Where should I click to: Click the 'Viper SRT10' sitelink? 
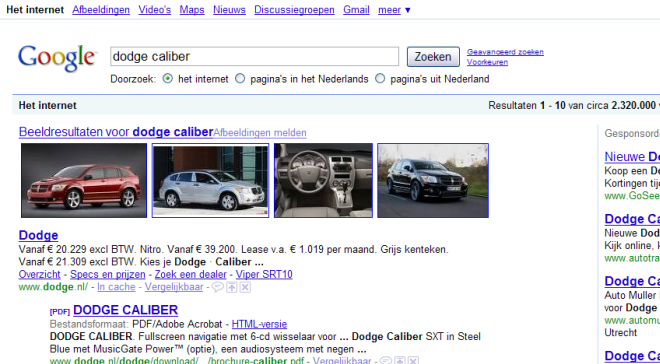click(264, 275)
